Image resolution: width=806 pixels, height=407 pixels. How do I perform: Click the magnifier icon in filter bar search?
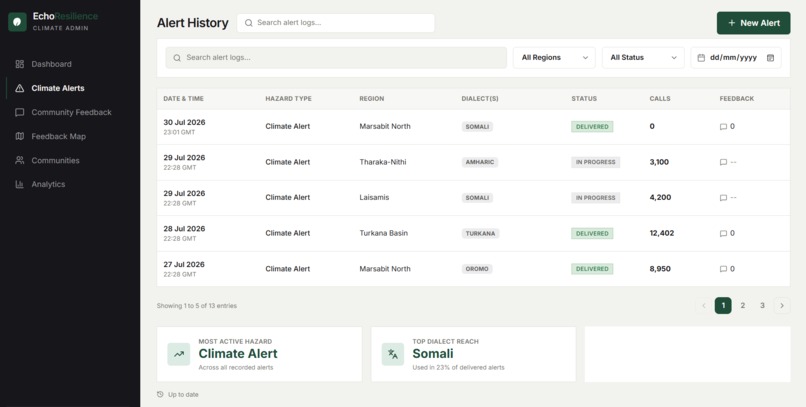point(177,58)
